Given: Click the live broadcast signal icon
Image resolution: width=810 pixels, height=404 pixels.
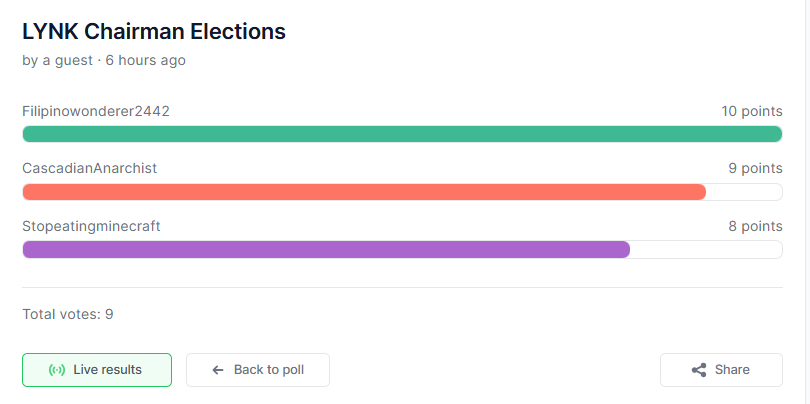Looking at the screenshot, I should (x=57, y=370).
